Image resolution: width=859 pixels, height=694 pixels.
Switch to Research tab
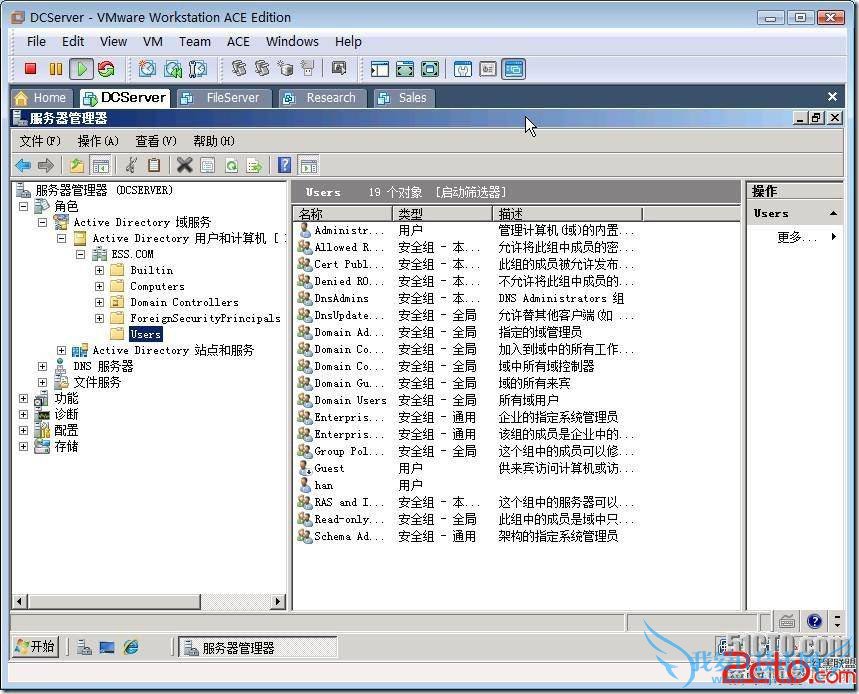point(322,98)
